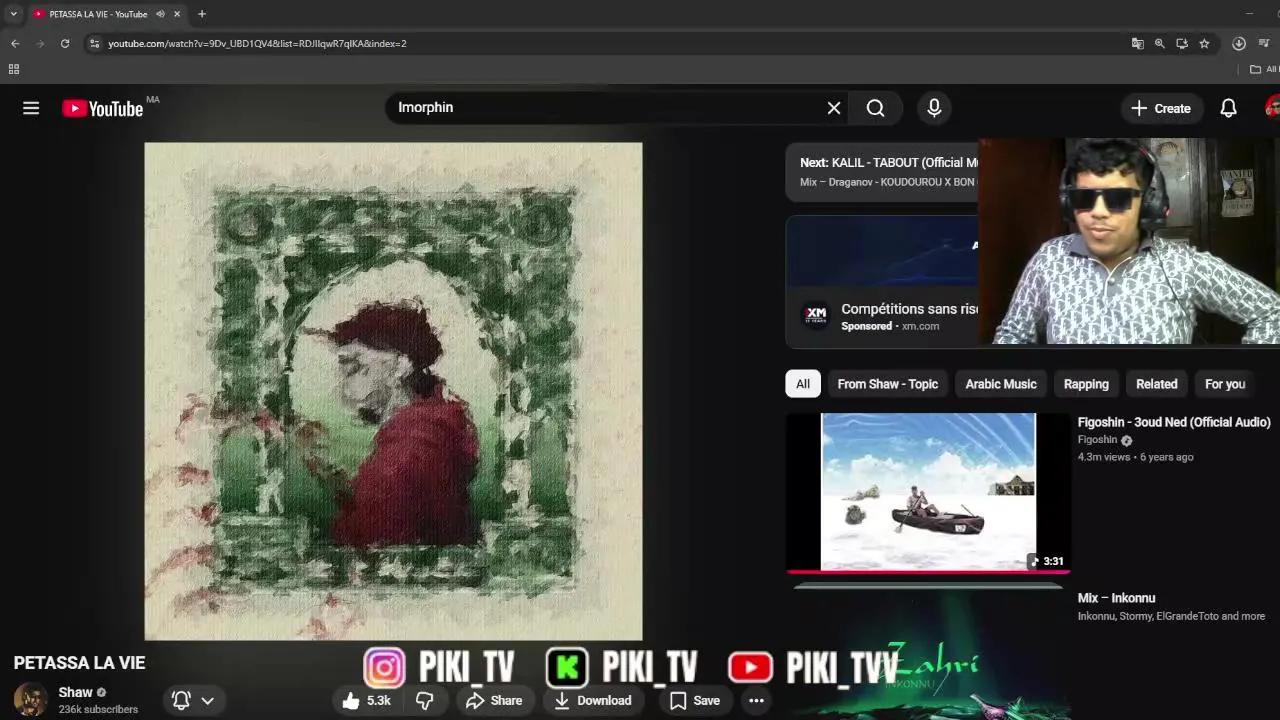Open the apps grid in bookmarks bar
Image resolution: width=1280 pixels, height=720 pixels.
[x=14, y=69]
